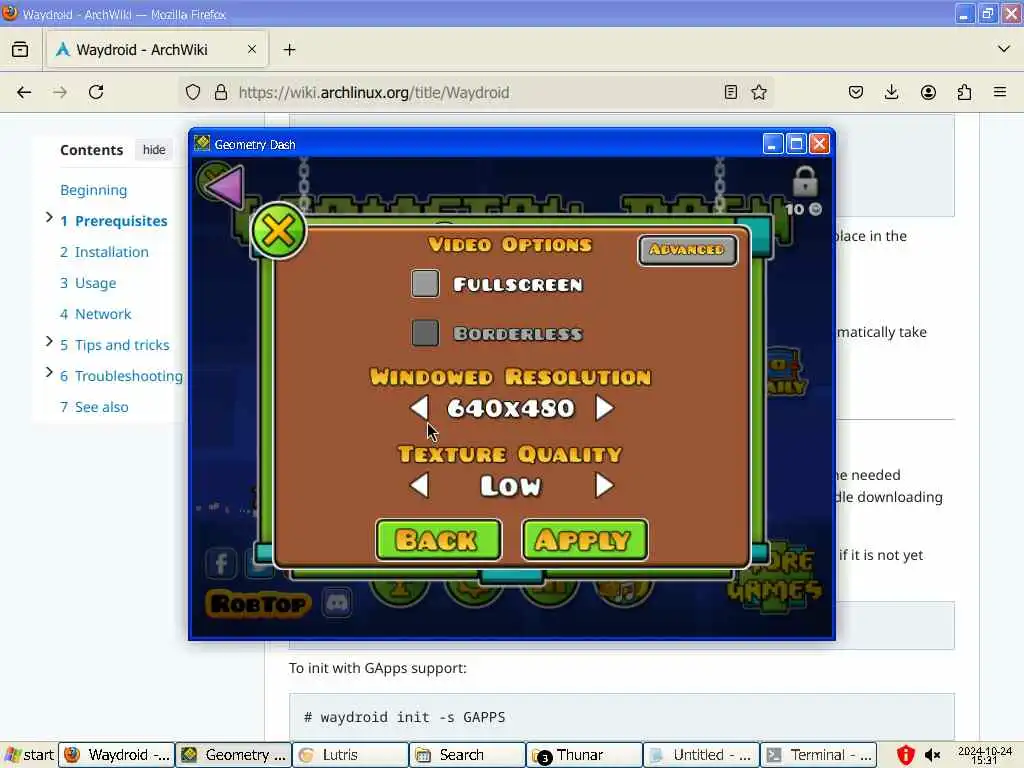Open Firefox extensions menu
Screen dimensions: 1024x768
point(964,92)
